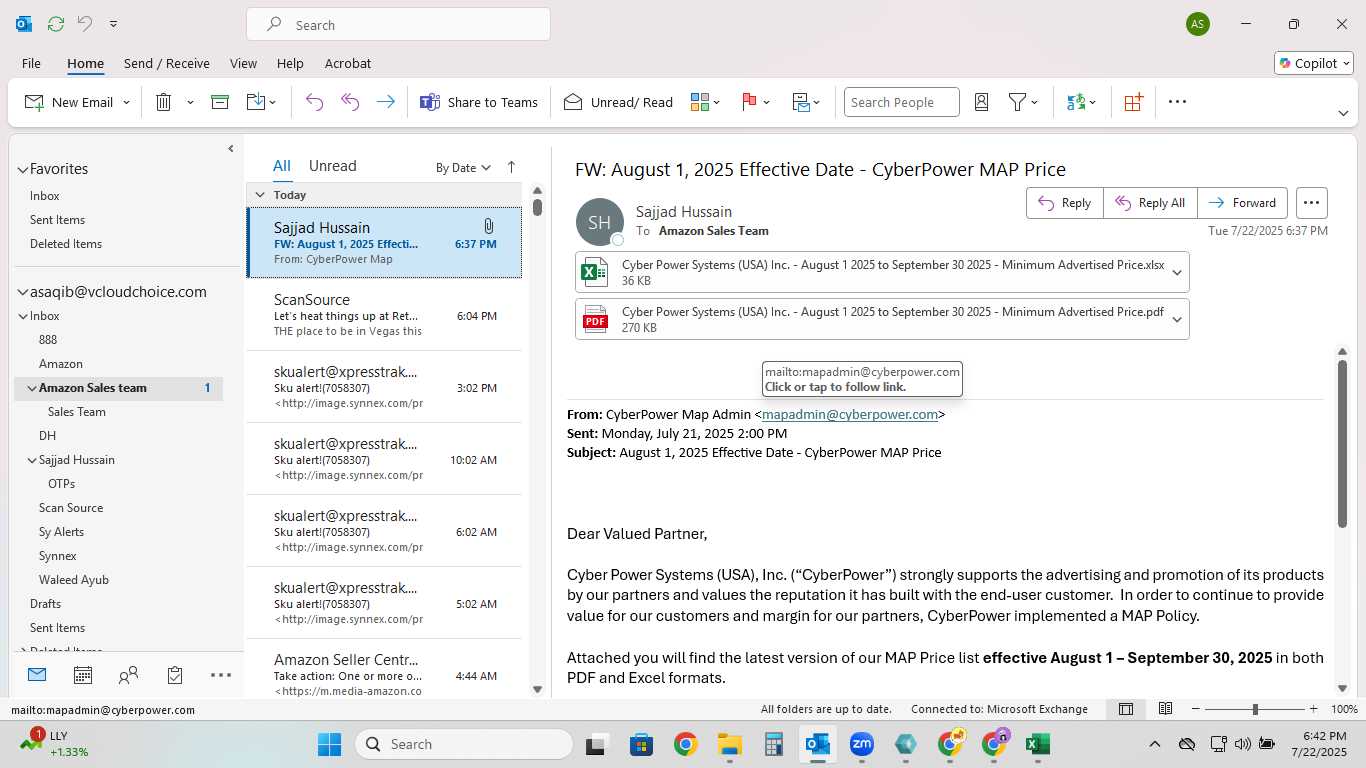Click the top Search box
The image size is (1366, 768).
tap(398, 25)
